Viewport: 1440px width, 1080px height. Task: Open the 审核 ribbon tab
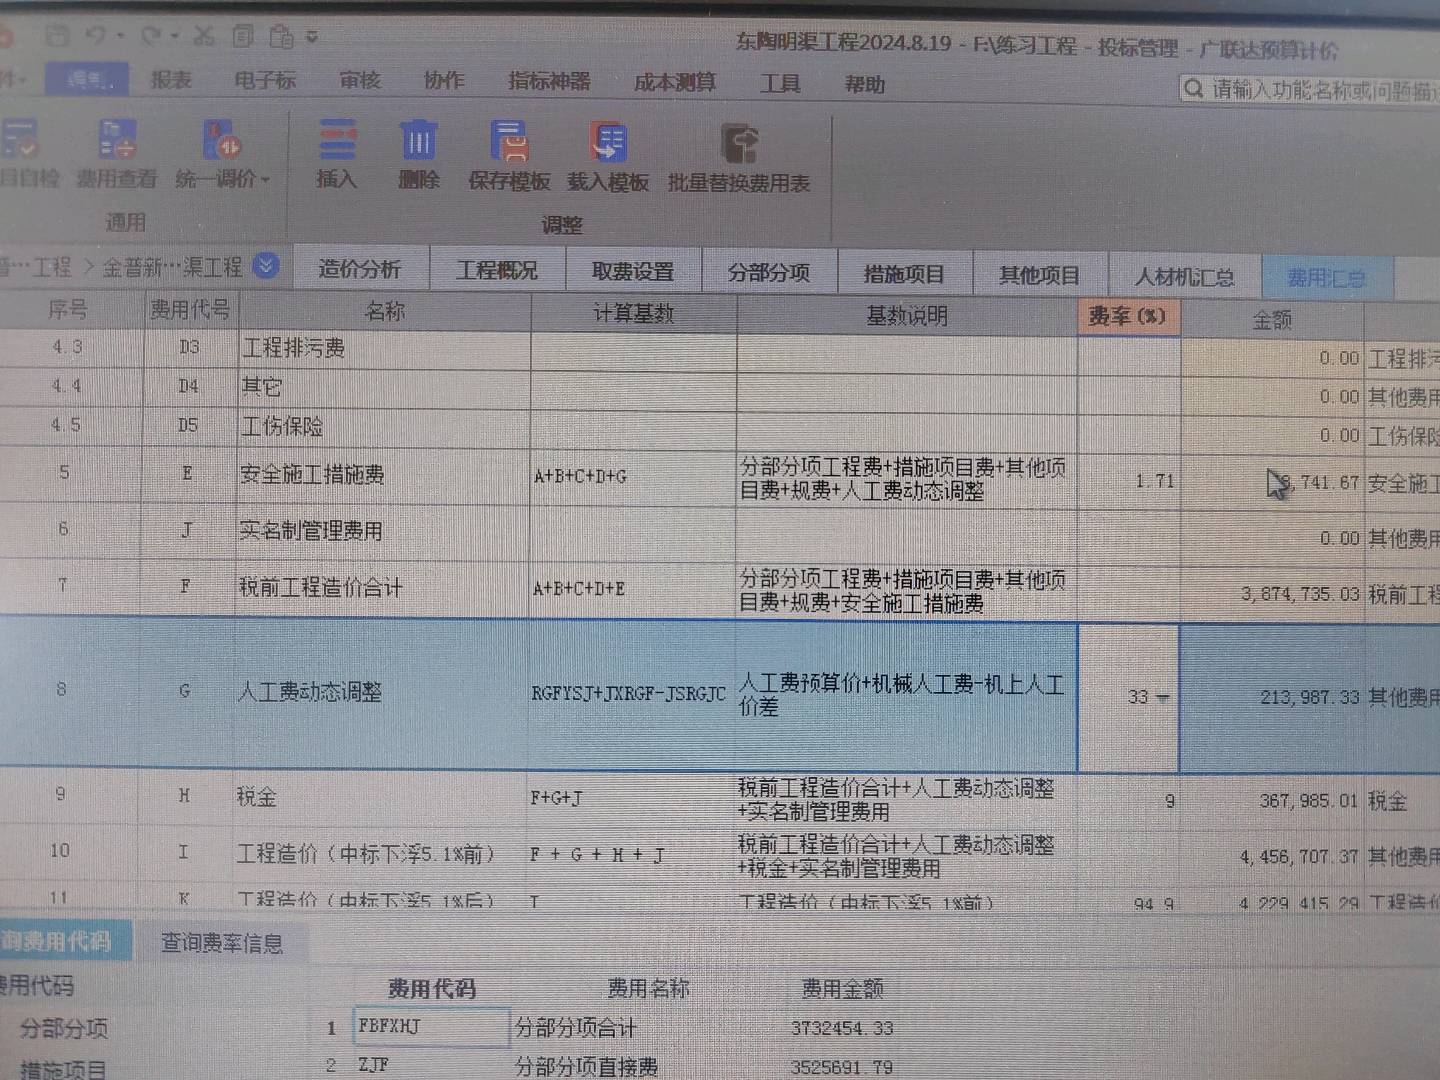click(x=360, y=80)
